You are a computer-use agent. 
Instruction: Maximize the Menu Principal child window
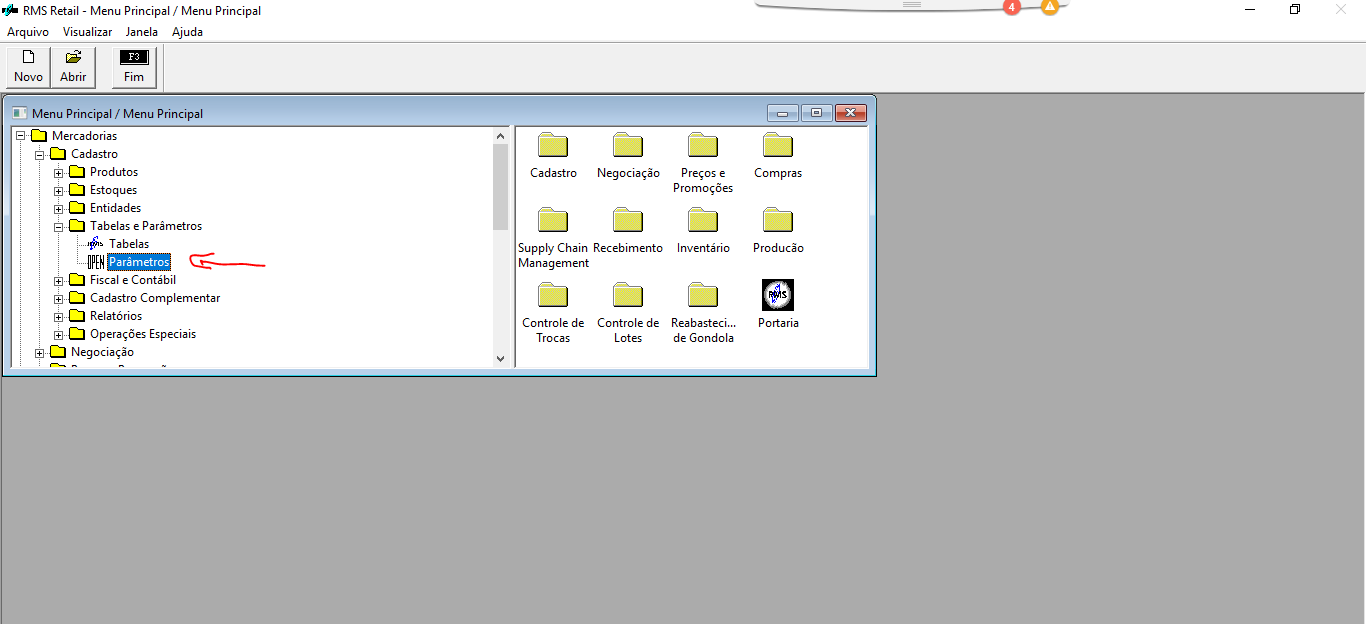(x=817, y=113)
